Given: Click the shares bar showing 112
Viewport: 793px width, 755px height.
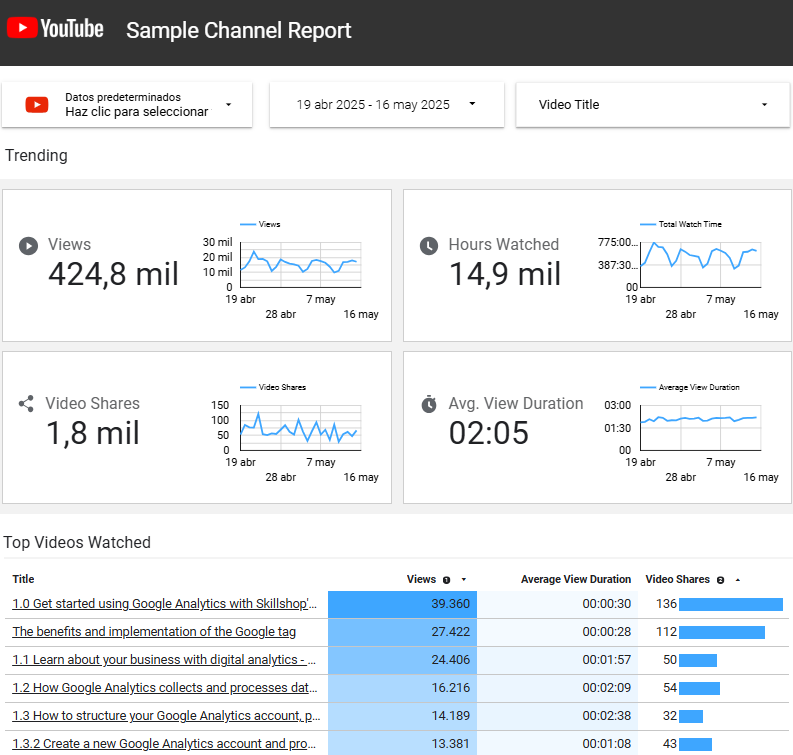Looking at the screenshot, I should [722, 632].
